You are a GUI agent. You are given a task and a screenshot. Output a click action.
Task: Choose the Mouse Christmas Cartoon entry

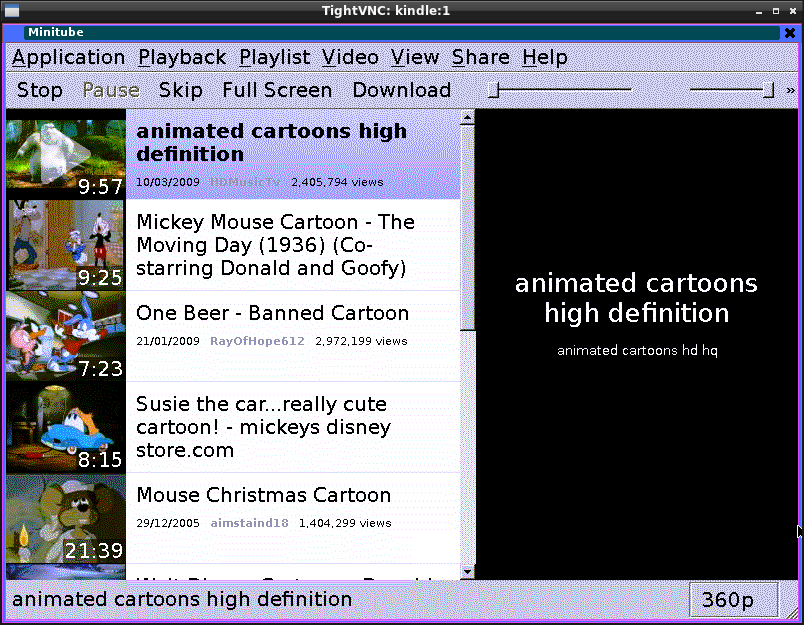[263, 496]
